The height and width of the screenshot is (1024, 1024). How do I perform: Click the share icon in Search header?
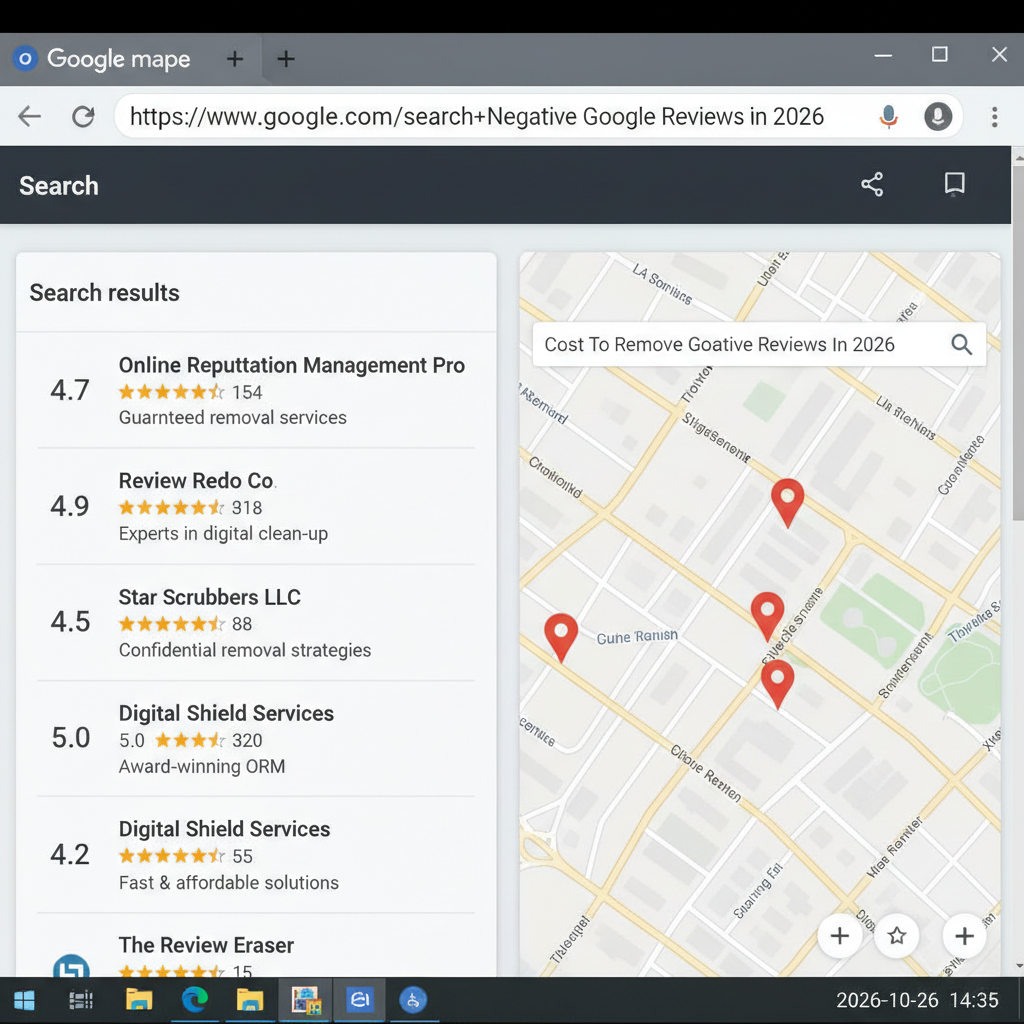(x=872, y=184)
